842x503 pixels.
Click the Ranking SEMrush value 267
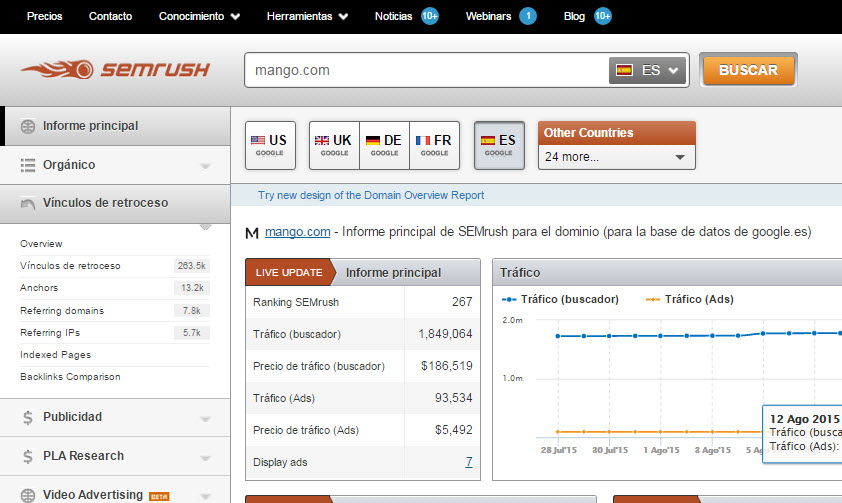[462, 302]
